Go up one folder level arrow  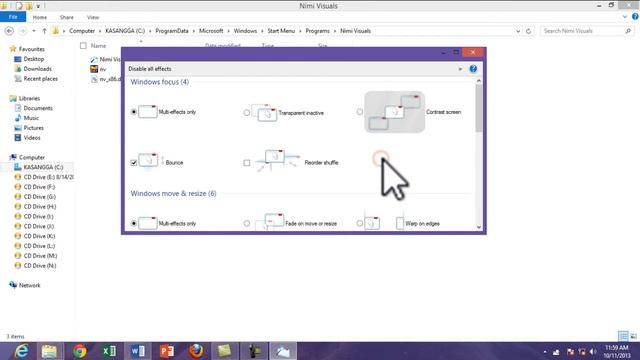[44, 31]
